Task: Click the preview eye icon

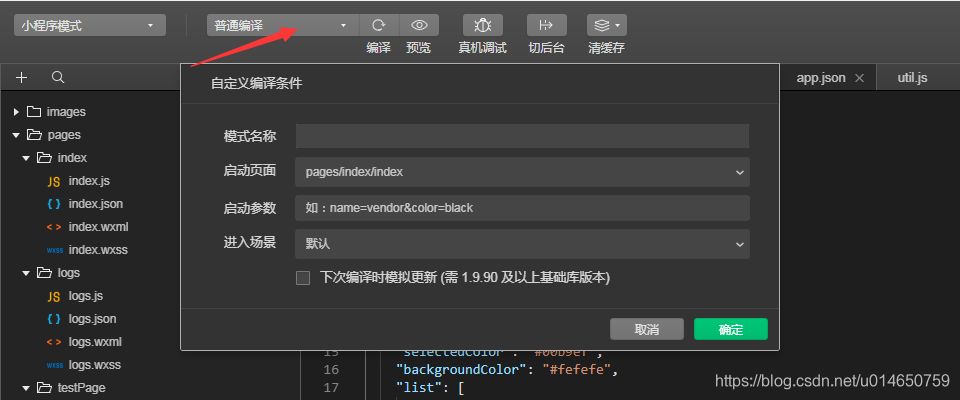Action: (419, 25)
